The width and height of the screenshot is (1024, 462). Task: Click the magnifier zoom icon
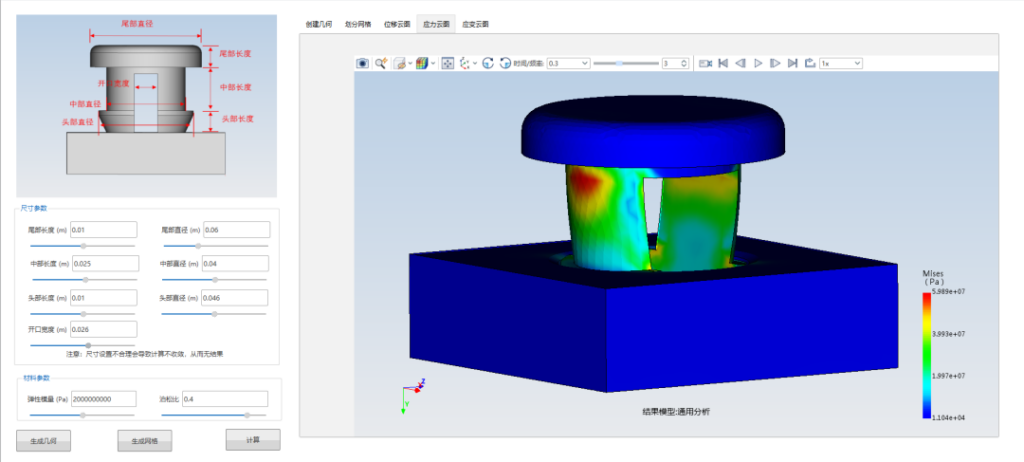[381, 63]
